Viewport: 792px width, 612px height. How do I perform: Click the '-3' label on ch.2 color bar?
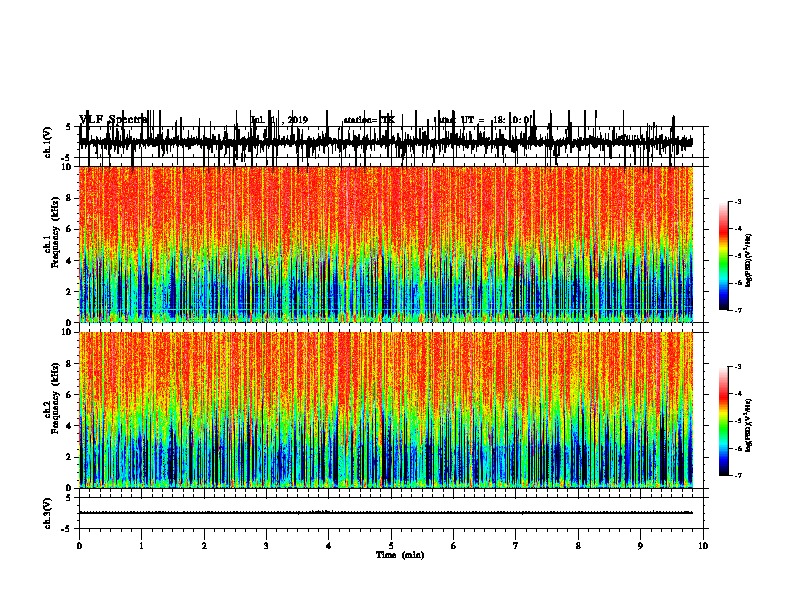(737, 367)
